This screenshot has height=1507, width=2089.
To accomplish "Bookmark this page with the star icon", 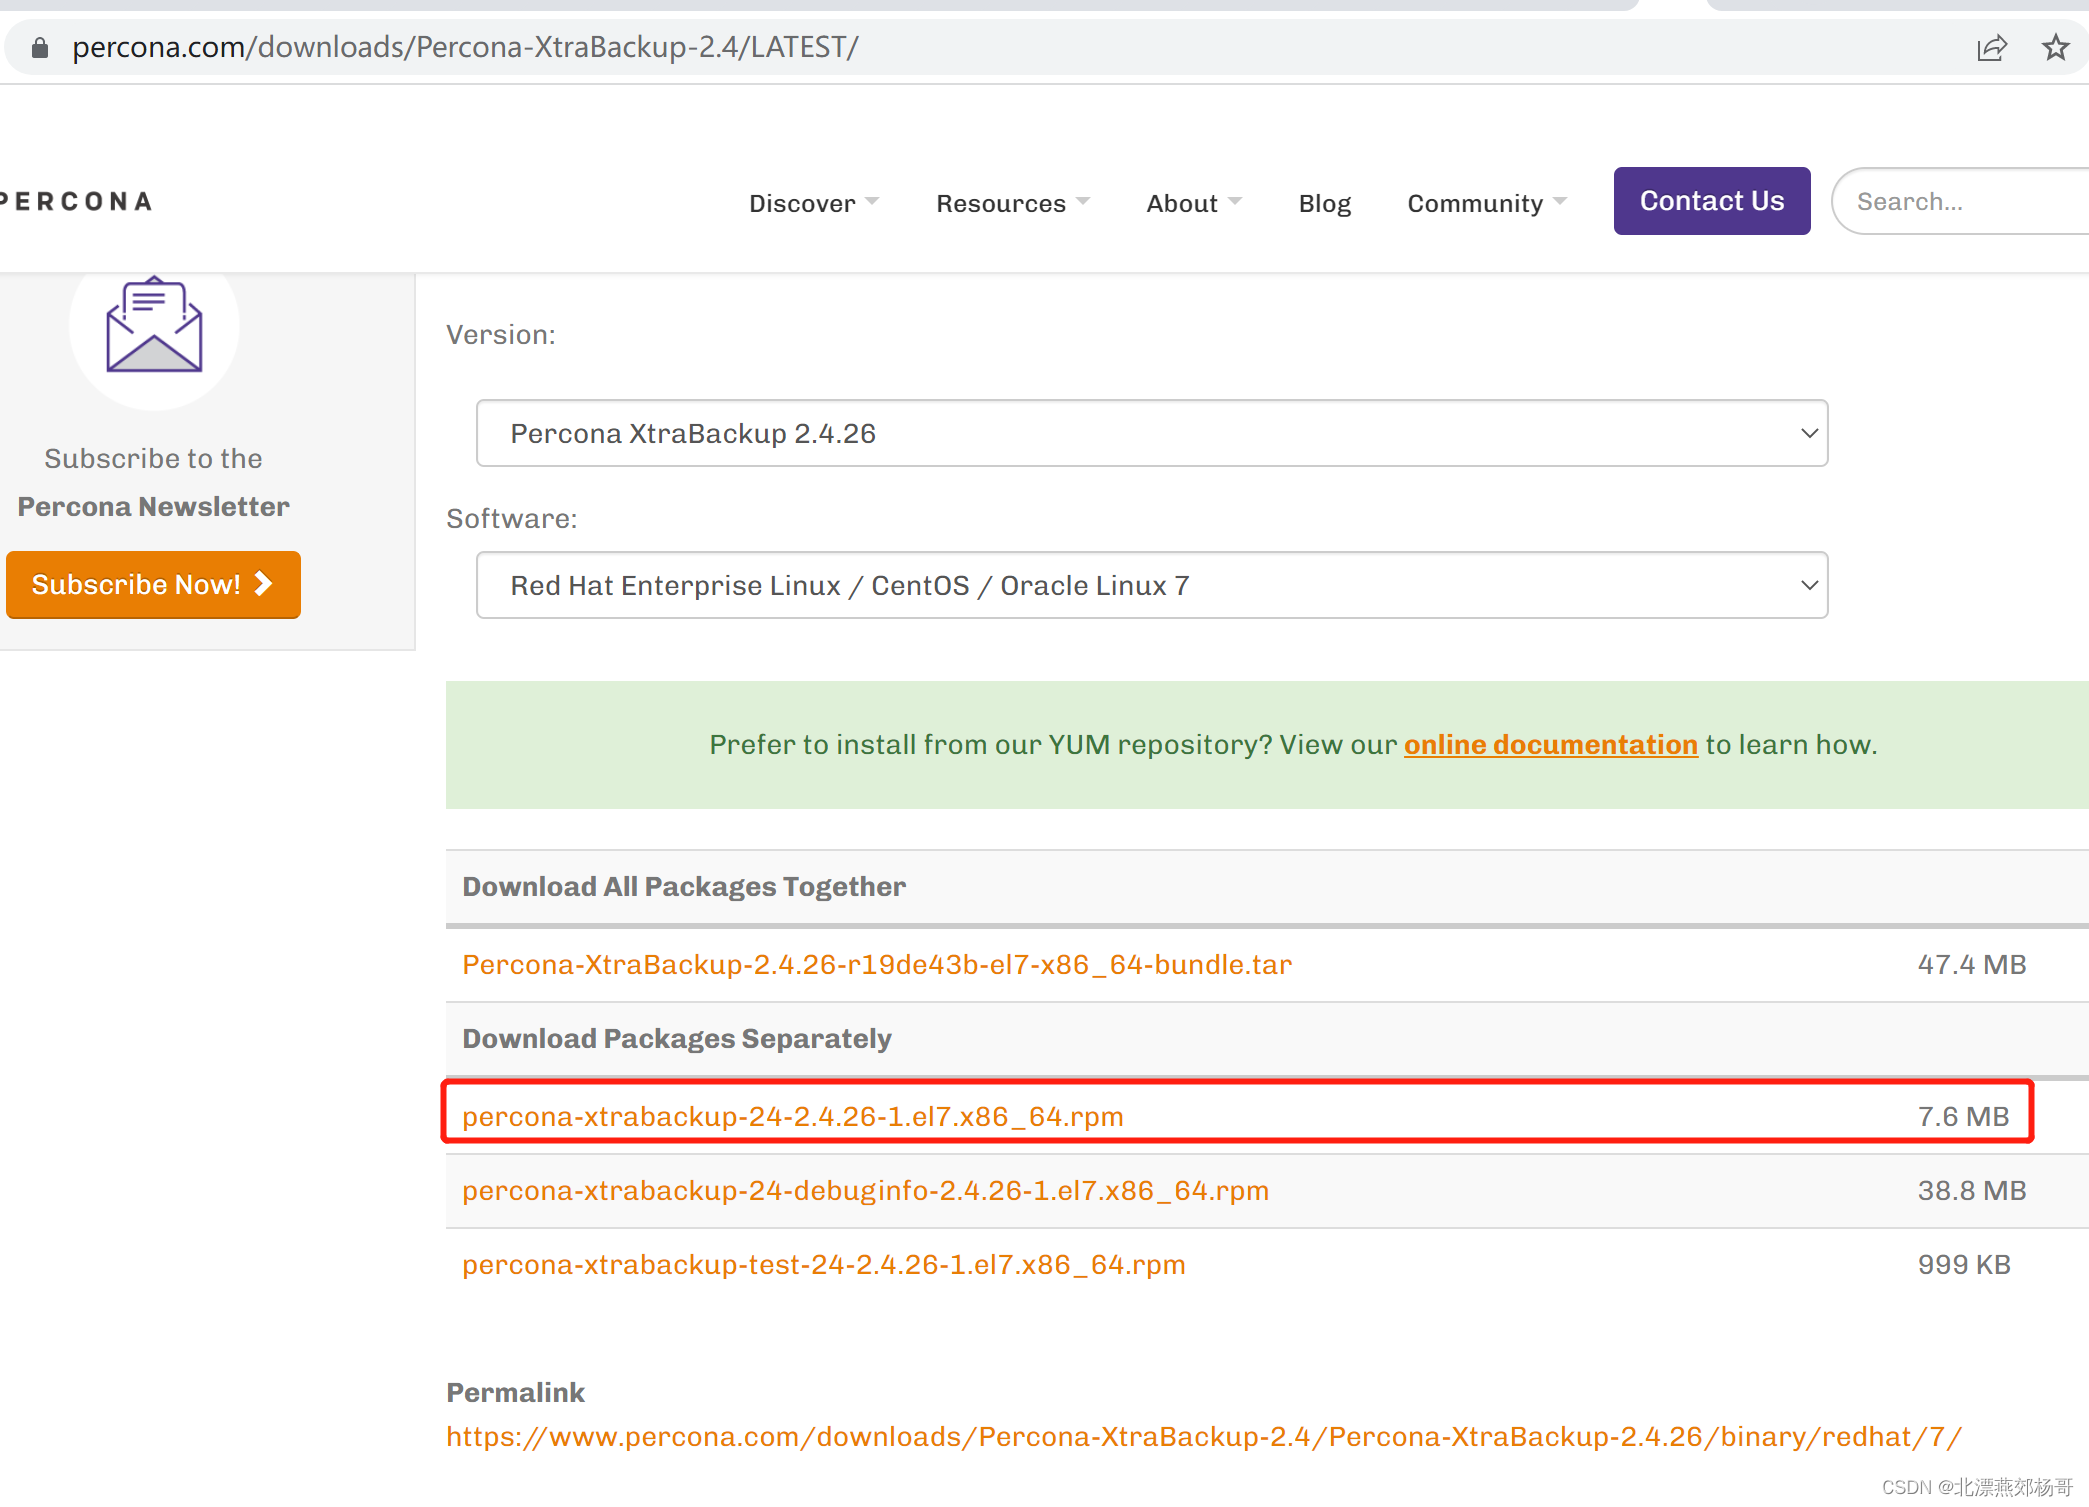I will [x=2055, y=47].
